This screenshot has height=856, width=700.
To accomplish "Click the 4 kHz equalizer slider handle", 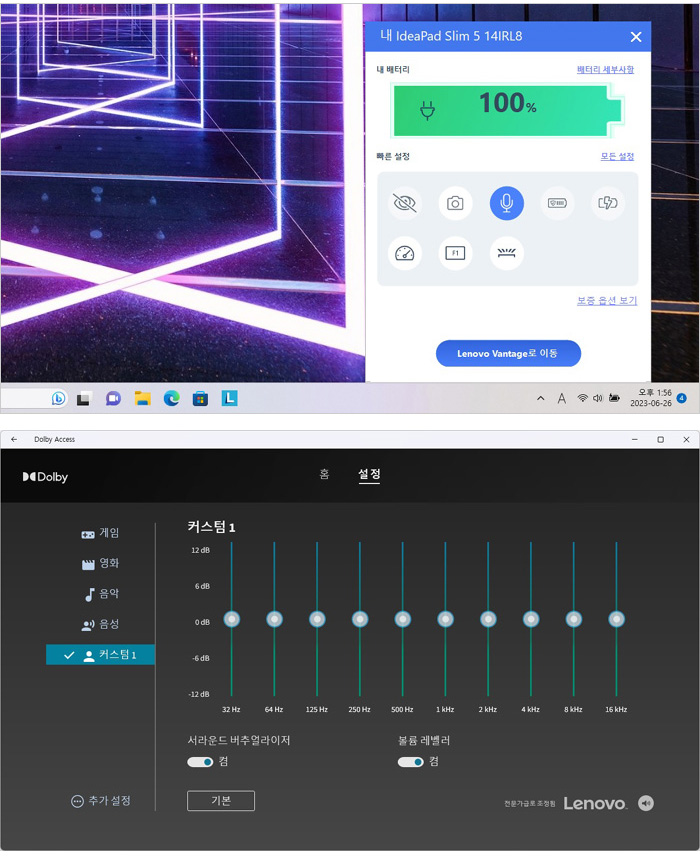I will point(531,619).
